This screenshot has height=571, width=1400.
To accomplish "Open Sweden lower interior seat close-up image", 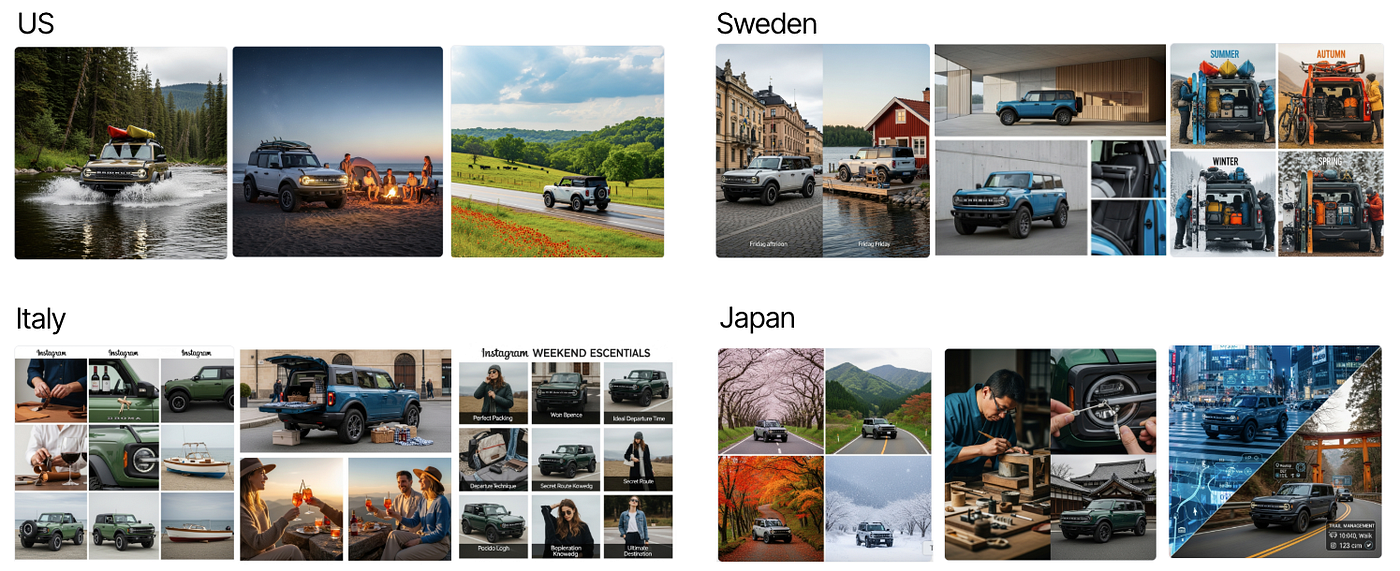I will coord(1128,228).
